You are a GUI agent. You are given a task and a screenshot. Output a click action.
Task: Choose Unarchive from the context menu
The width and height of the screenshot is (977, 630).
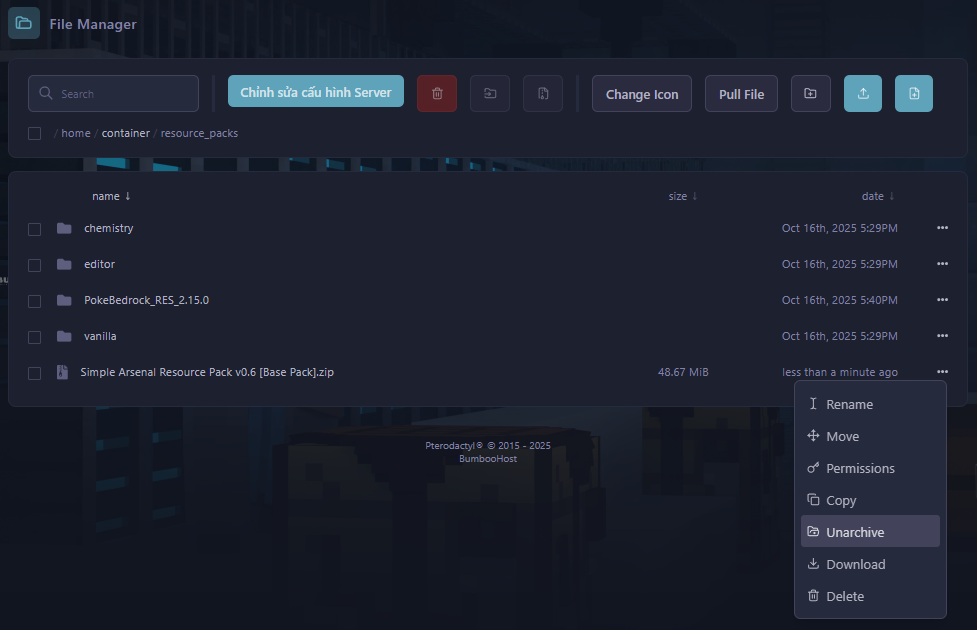click(855, 532)
